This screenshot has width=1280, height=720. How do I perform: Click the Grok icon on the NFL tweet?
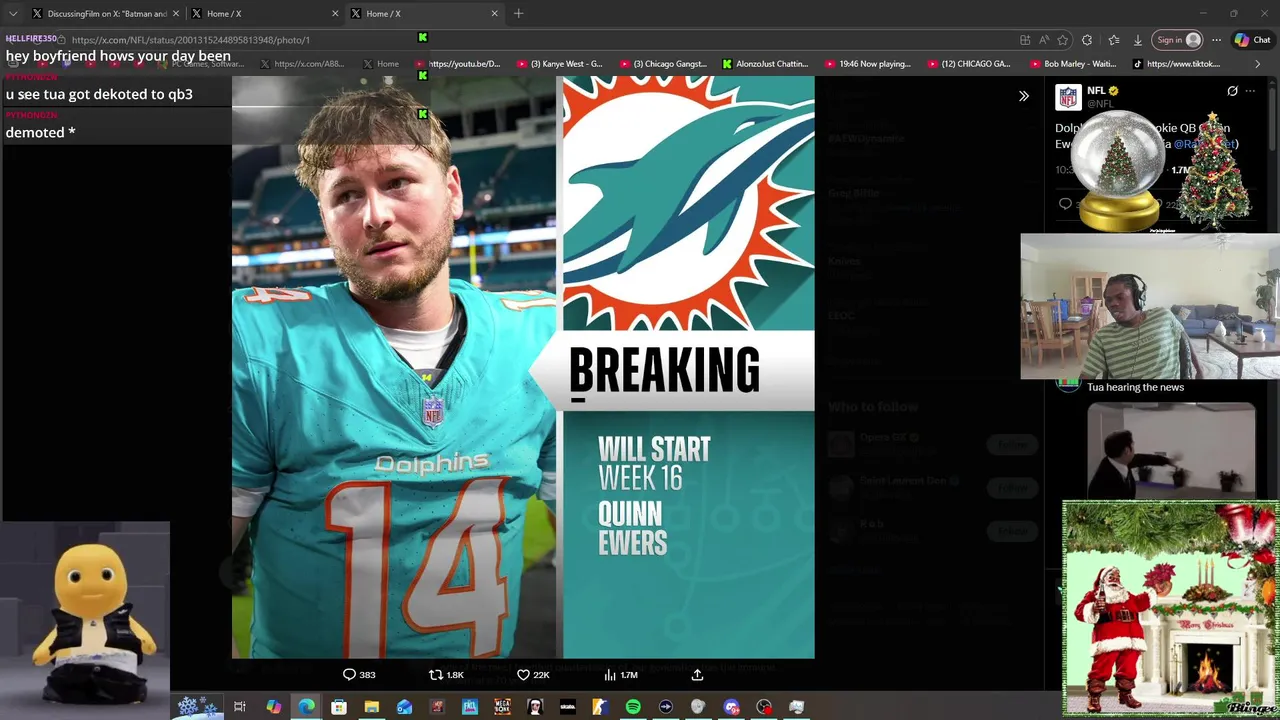(1232, 91)
